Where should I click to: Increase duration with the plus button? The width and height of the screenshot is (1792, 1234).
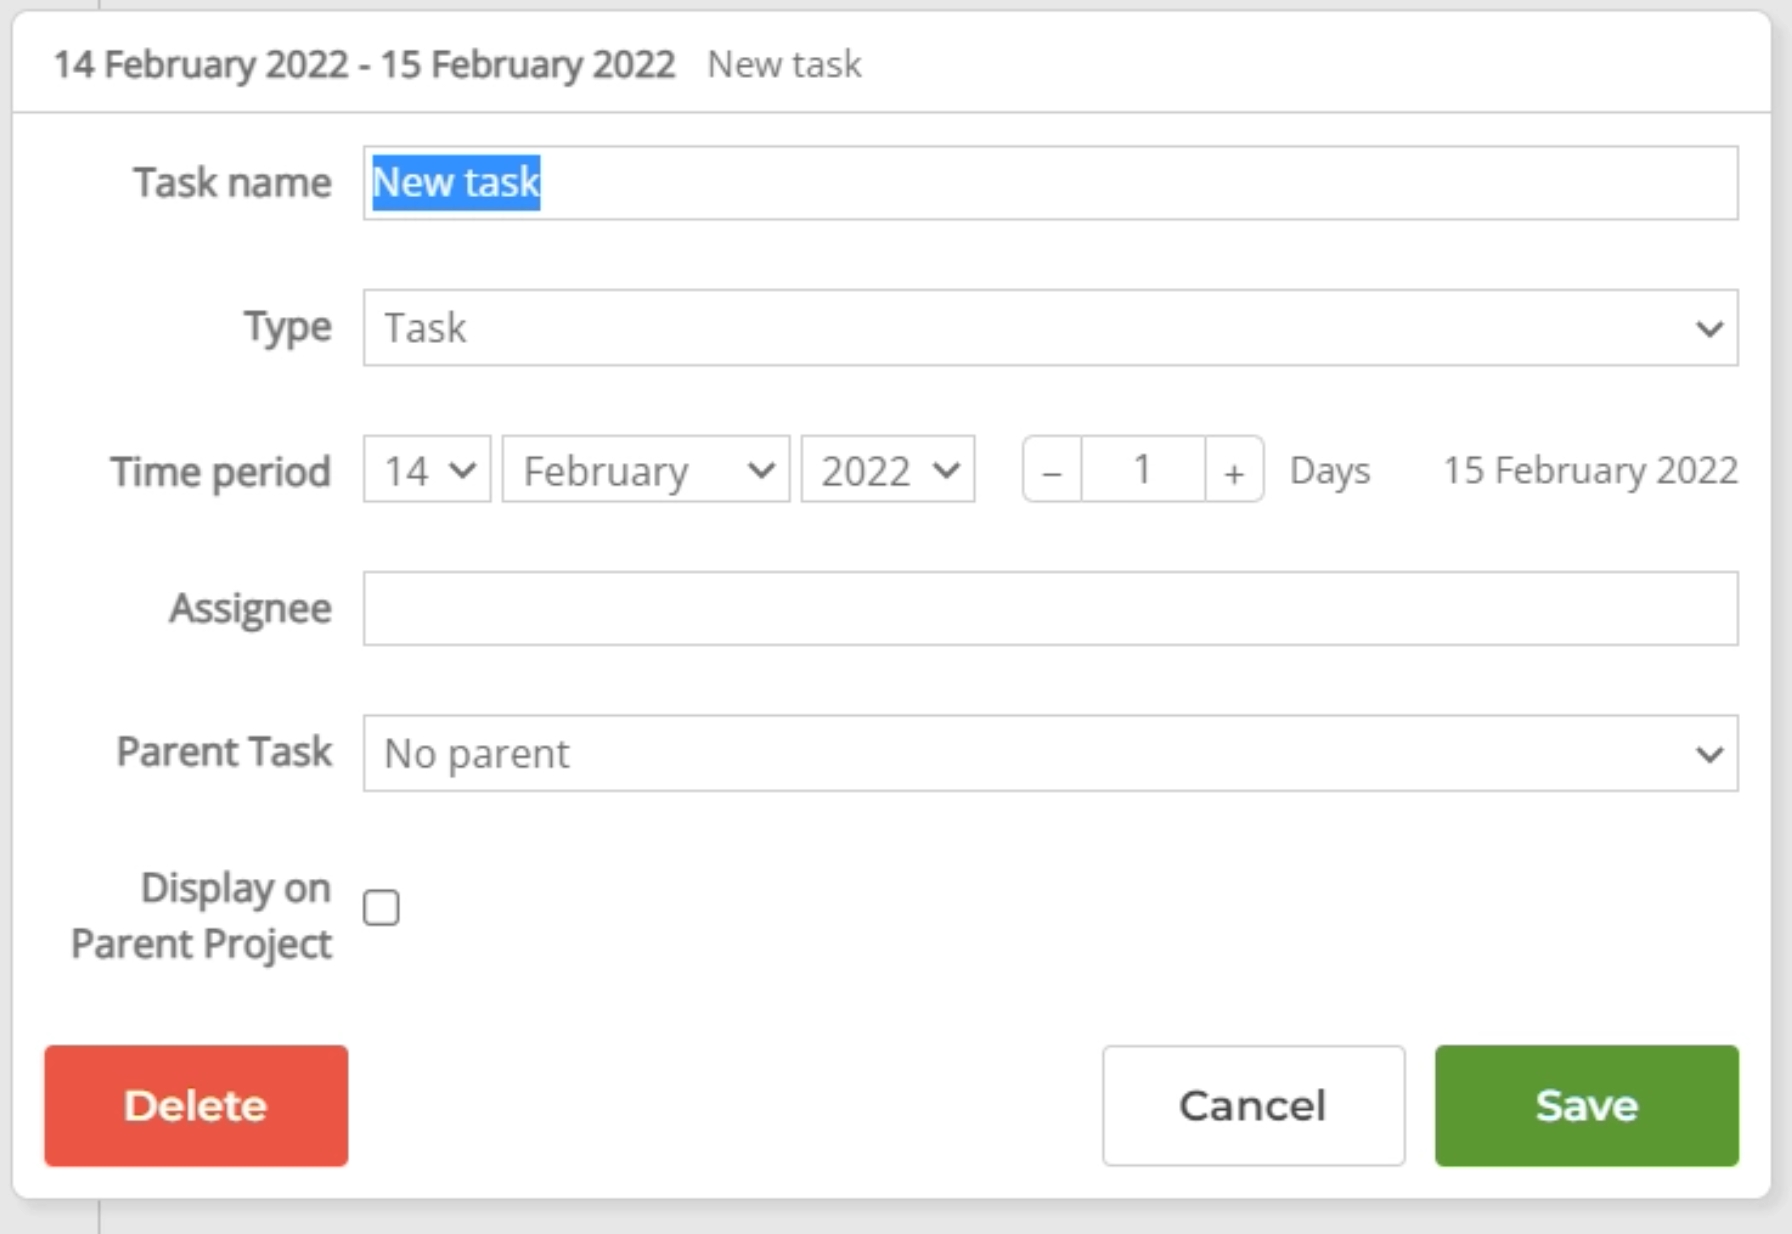[1234, 470]
